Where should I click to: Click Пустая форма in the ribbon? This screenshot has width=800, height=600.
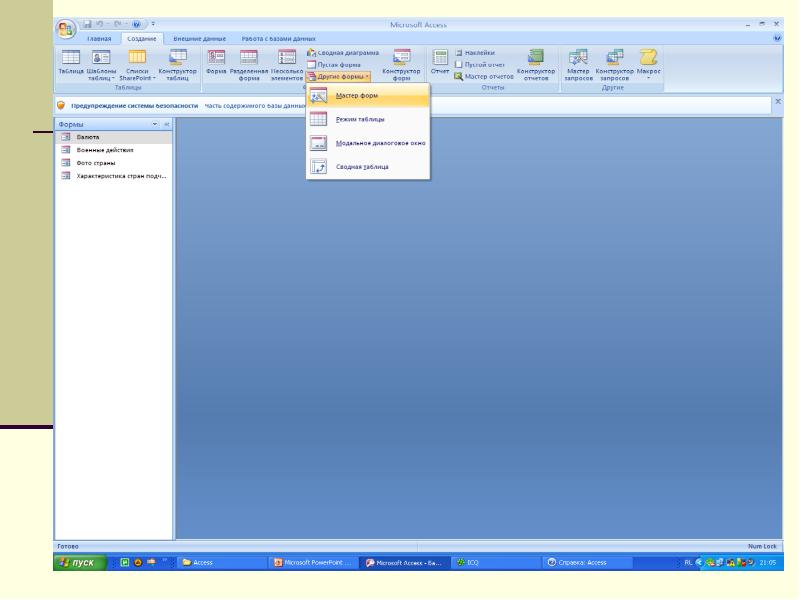pyautogui.click(x=334, y=65)
